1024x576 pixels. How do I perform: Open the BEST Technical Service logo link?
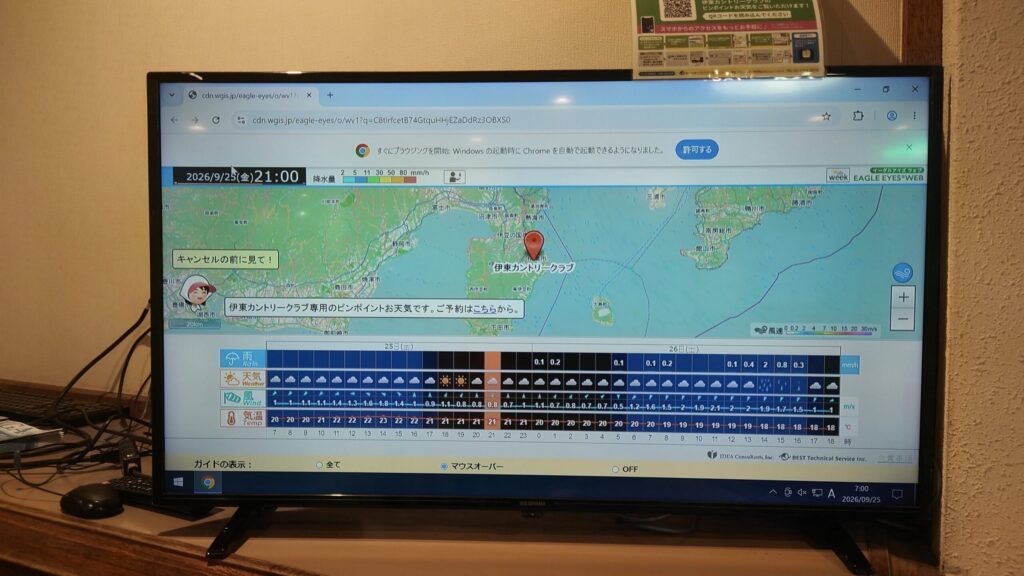[x=822, y=458]
